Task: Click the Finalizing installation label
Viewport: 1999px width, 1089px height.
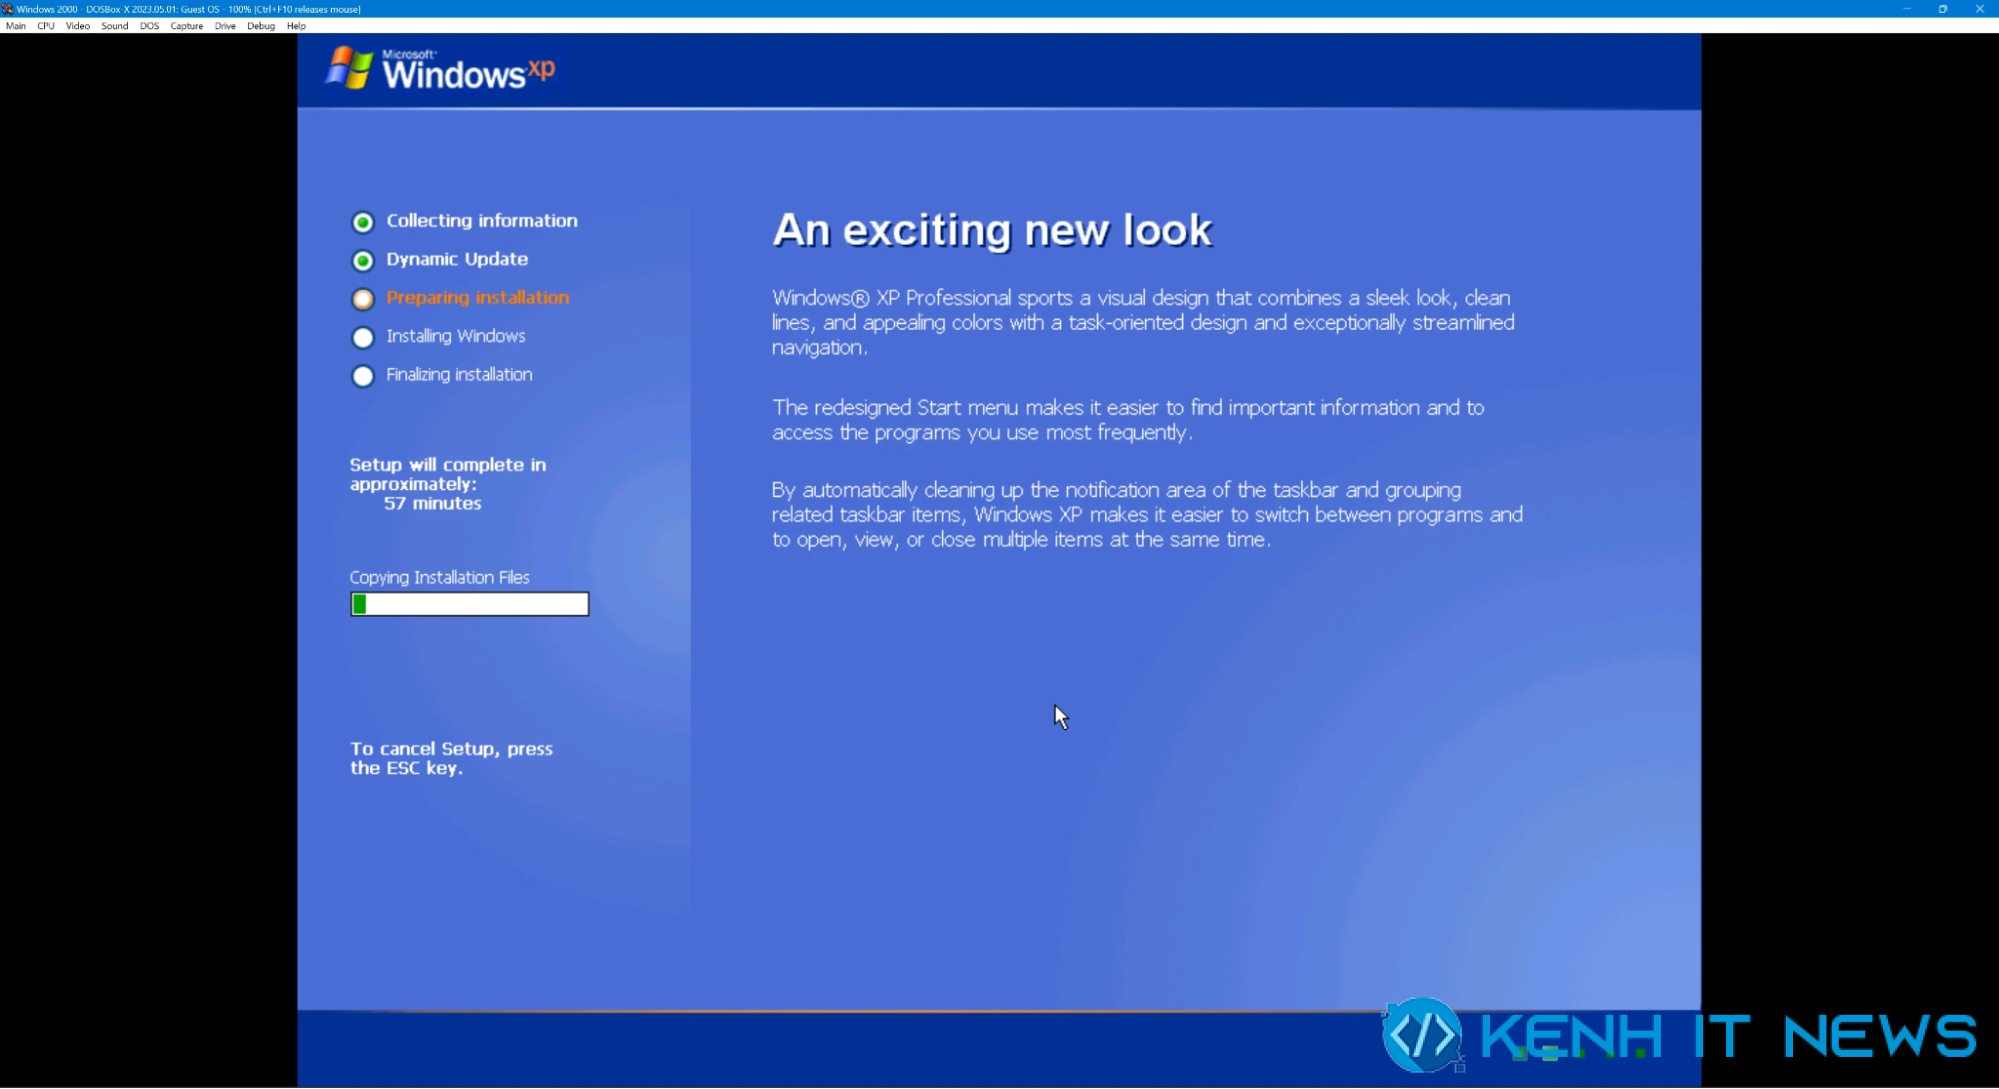Action: click(459, 375)
